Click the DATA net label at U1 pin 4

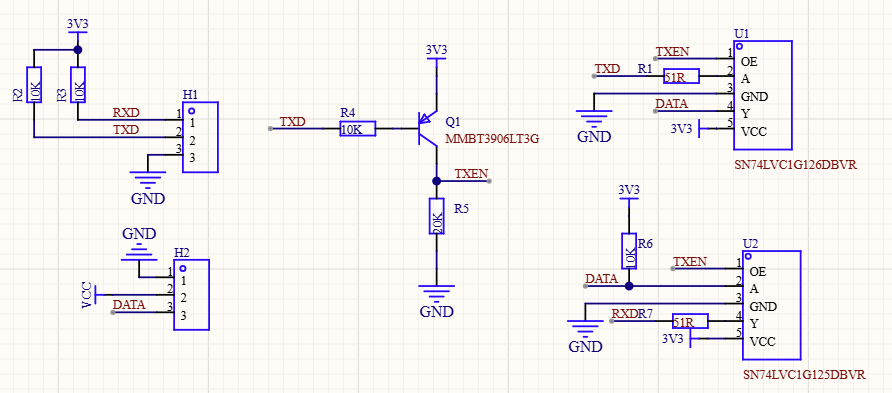coord(672,104)
